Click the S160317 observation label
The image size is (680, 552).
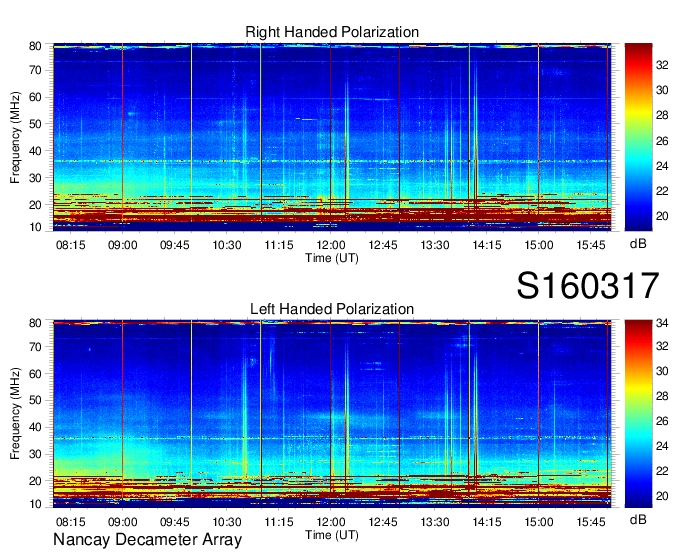[x=588, y=286]
